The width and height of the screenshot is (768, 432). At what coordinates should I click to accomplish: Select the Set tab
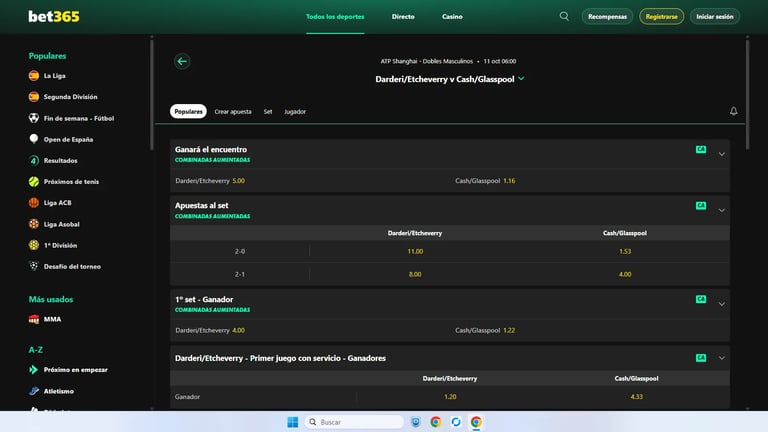267,112
